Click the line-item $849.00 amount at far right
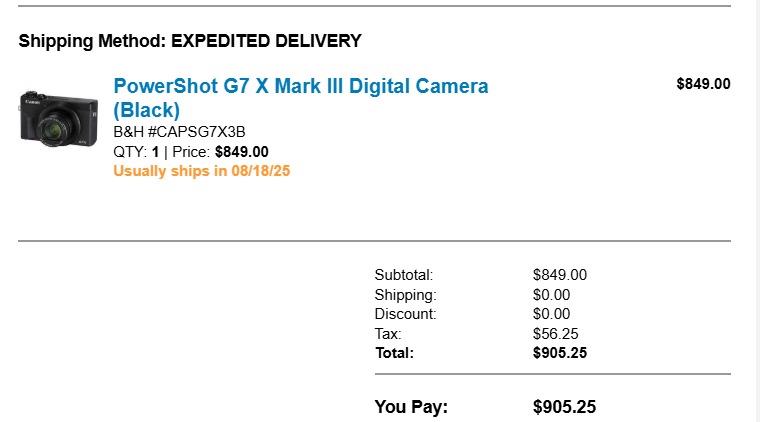 703,84
